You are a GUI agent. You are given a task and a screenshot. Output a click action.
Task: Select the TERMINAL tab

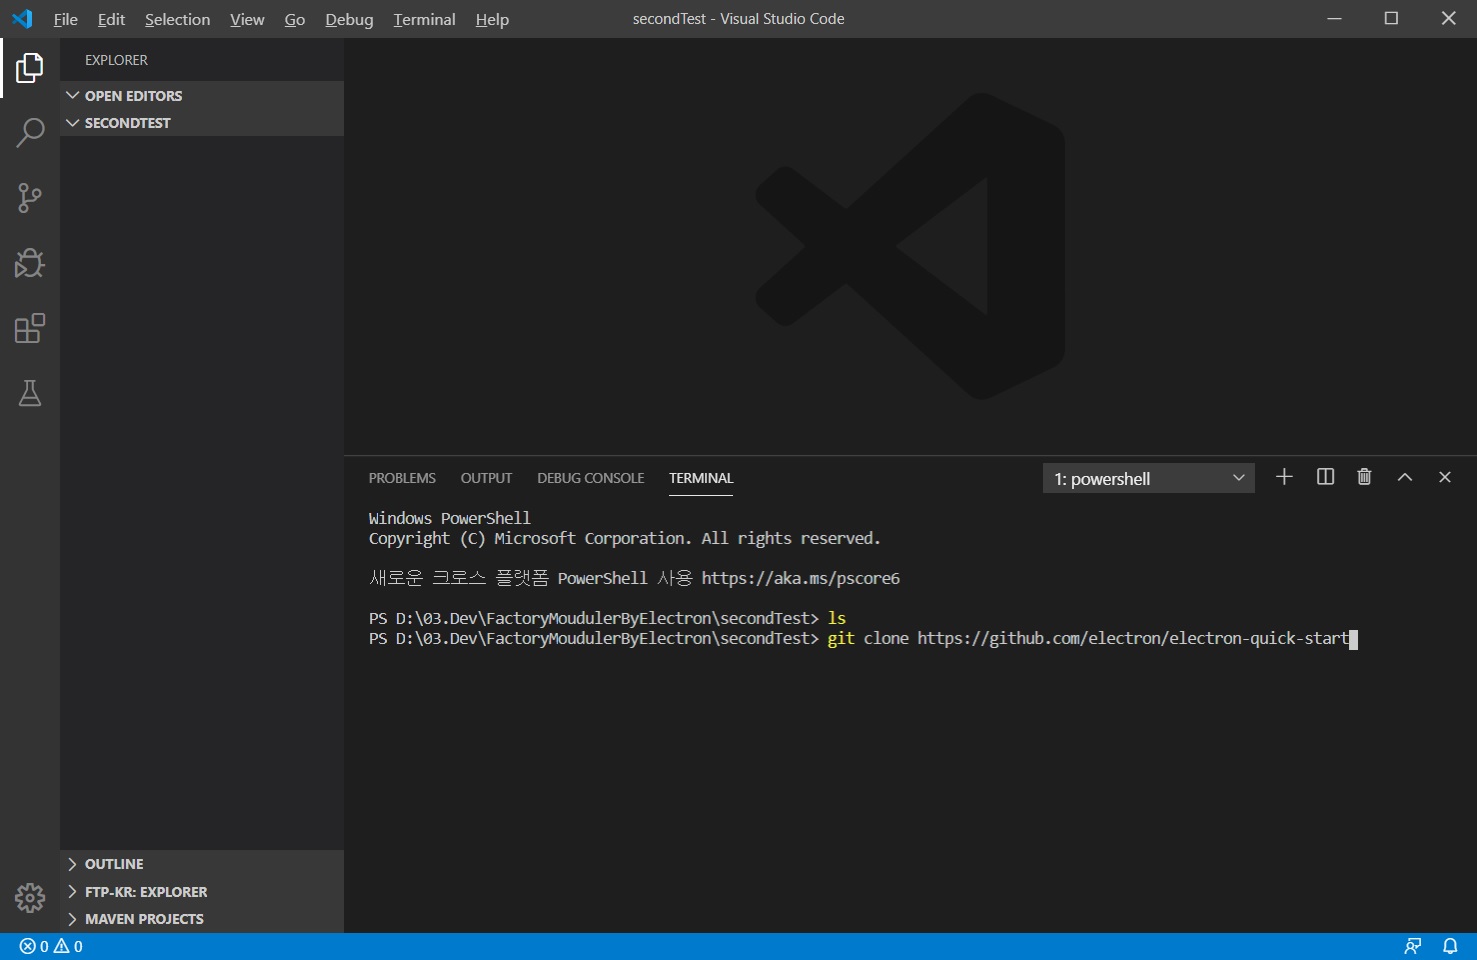tap(701, 478)
